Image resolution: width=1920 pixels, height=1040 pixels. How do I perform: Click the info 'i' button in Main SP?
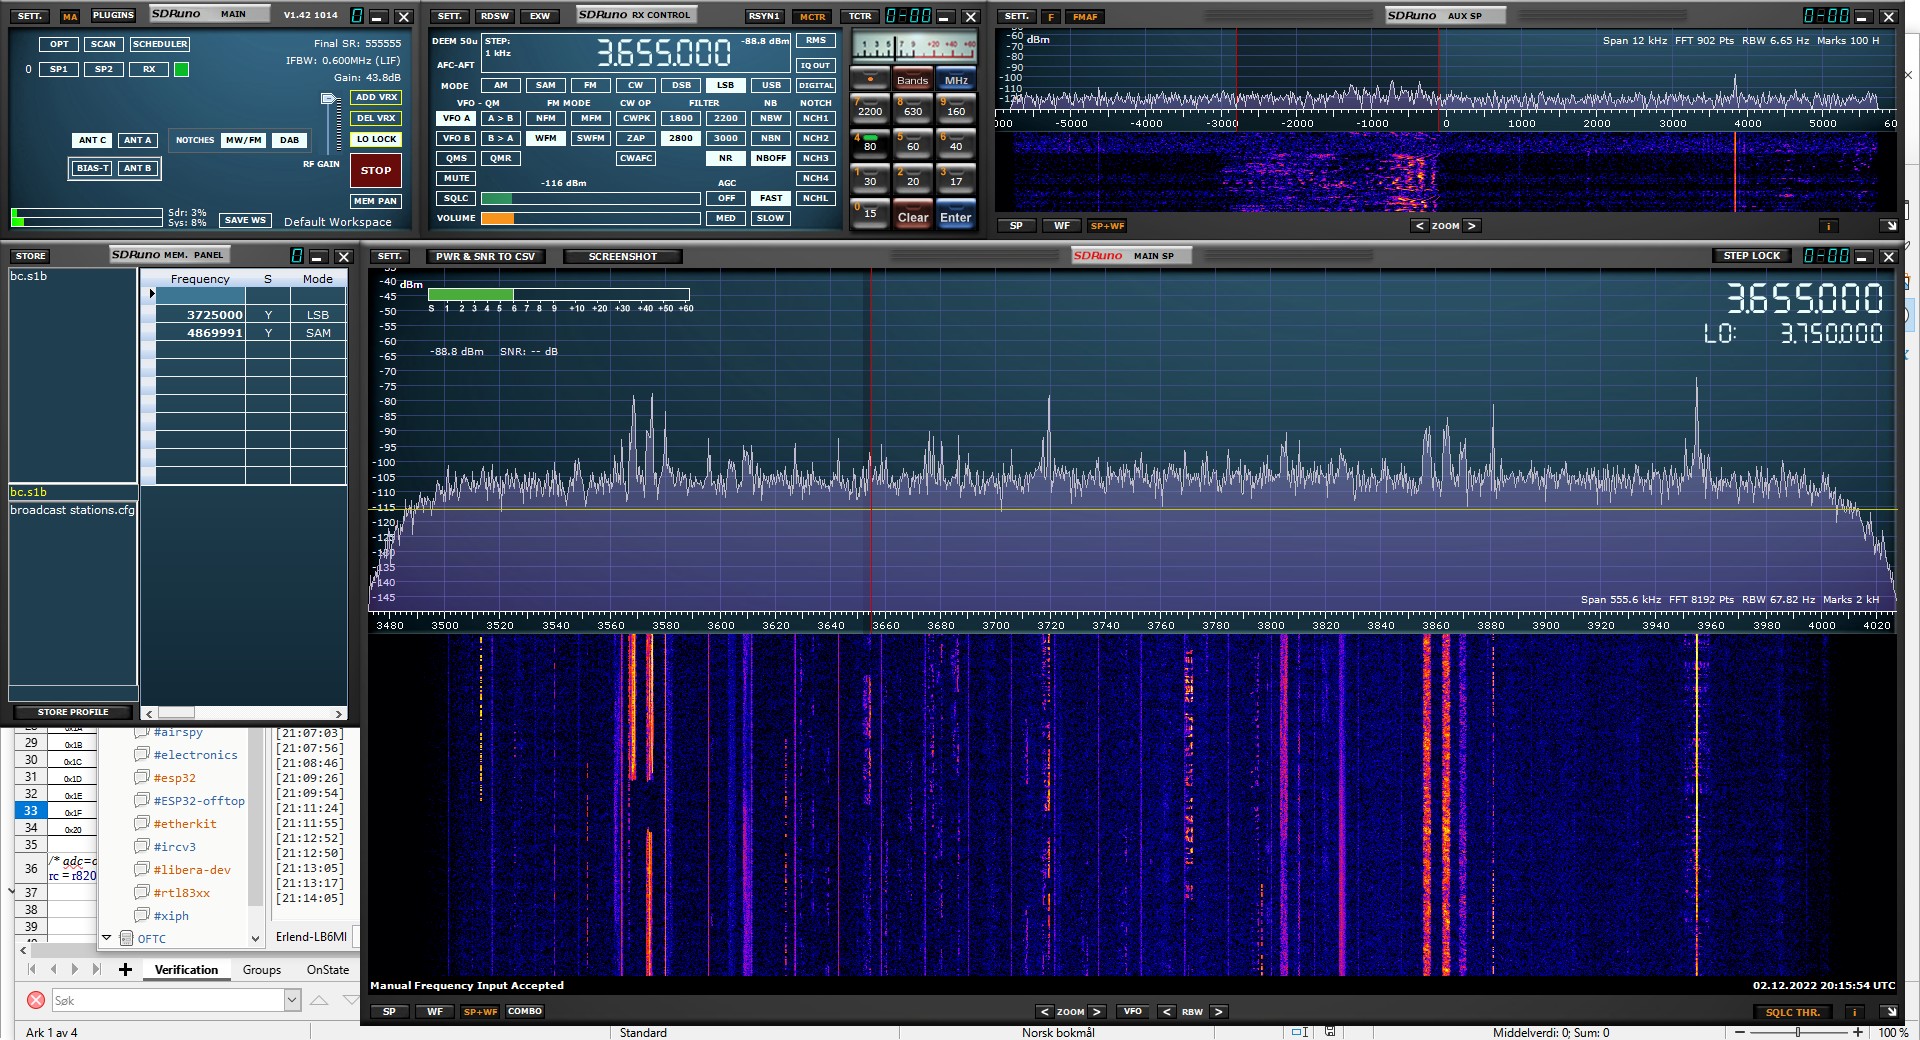pyautogui.click(x=1854, y=1012)
